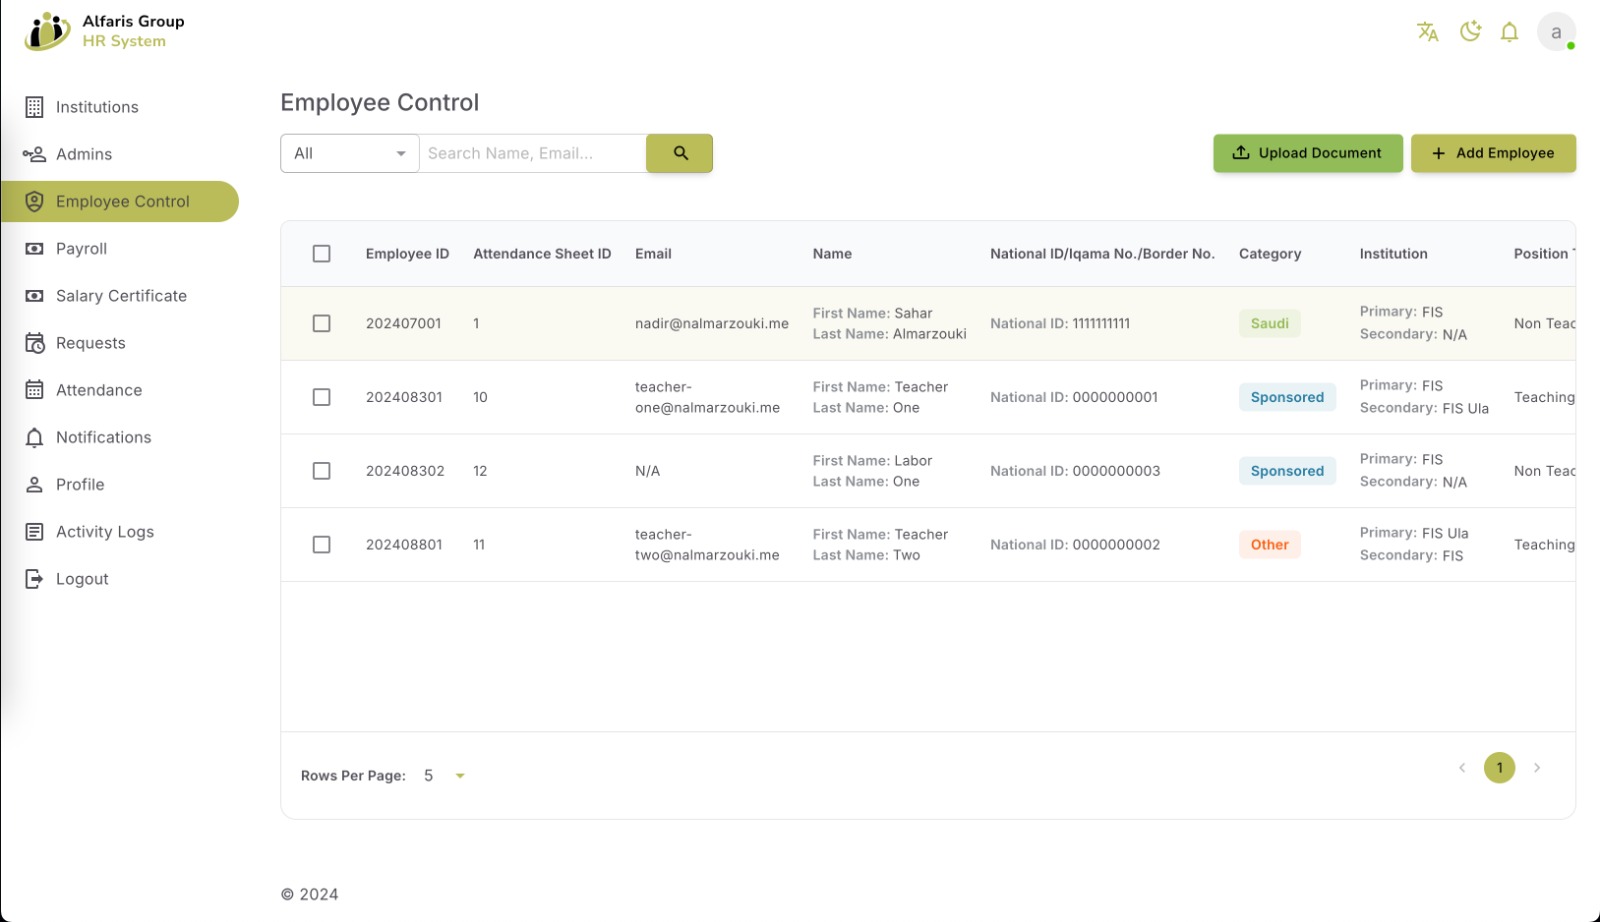The width and height of the screenshot is (1600, 922).
Task: Click the Sponsored badge for employee 202408301
Action: tap(1286, 397)
